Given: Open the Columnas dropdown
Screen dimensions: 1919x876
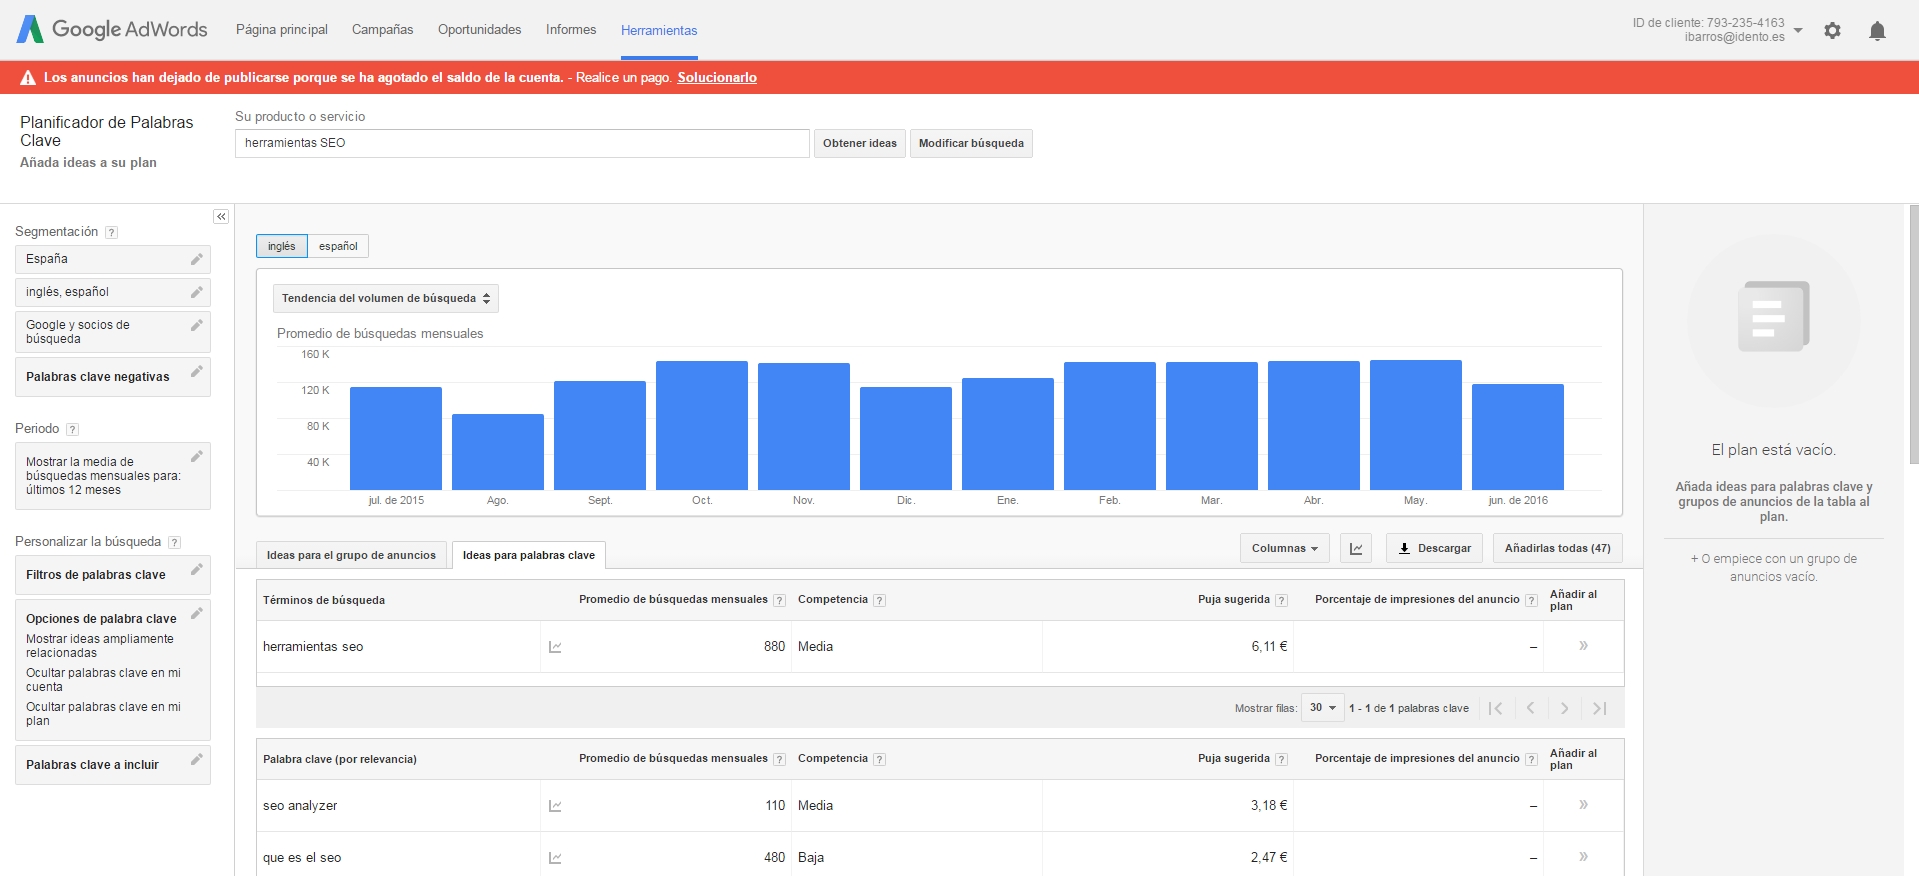Looking at the screenshot, I should tap(1285, 548).
